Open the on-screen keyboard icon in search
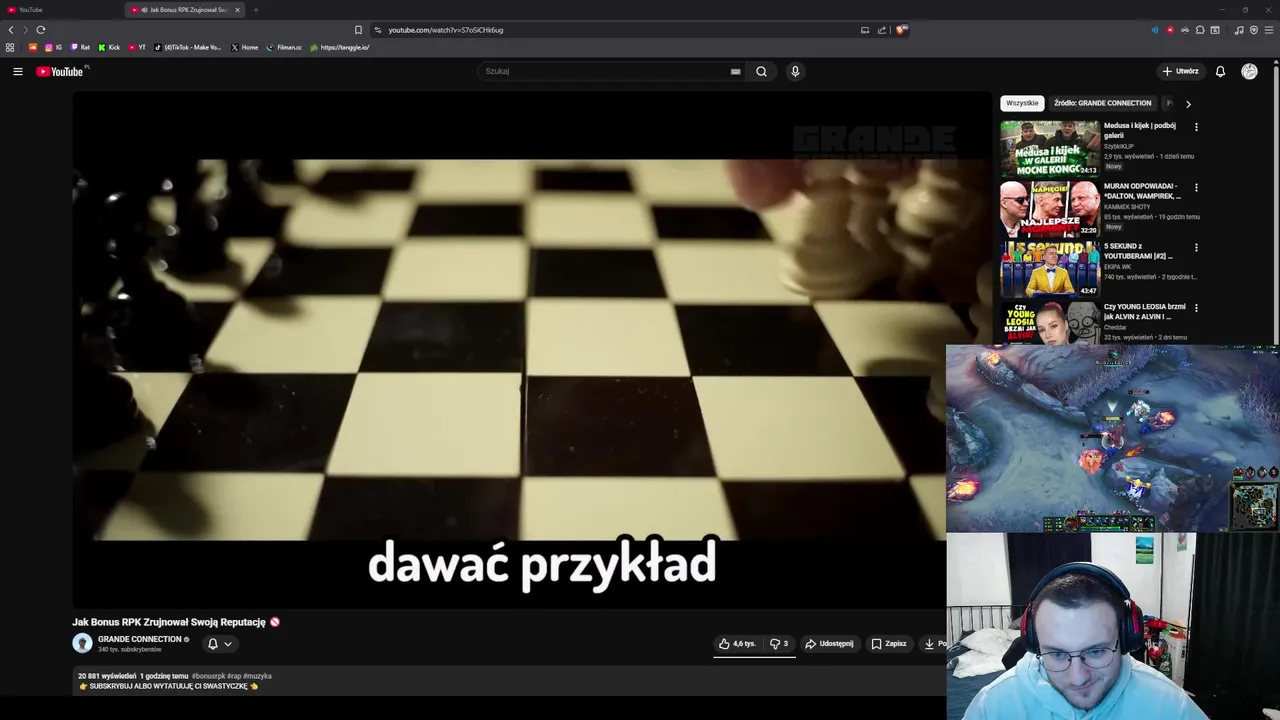The image size is (1280, 720). click(x=735, y=71)
